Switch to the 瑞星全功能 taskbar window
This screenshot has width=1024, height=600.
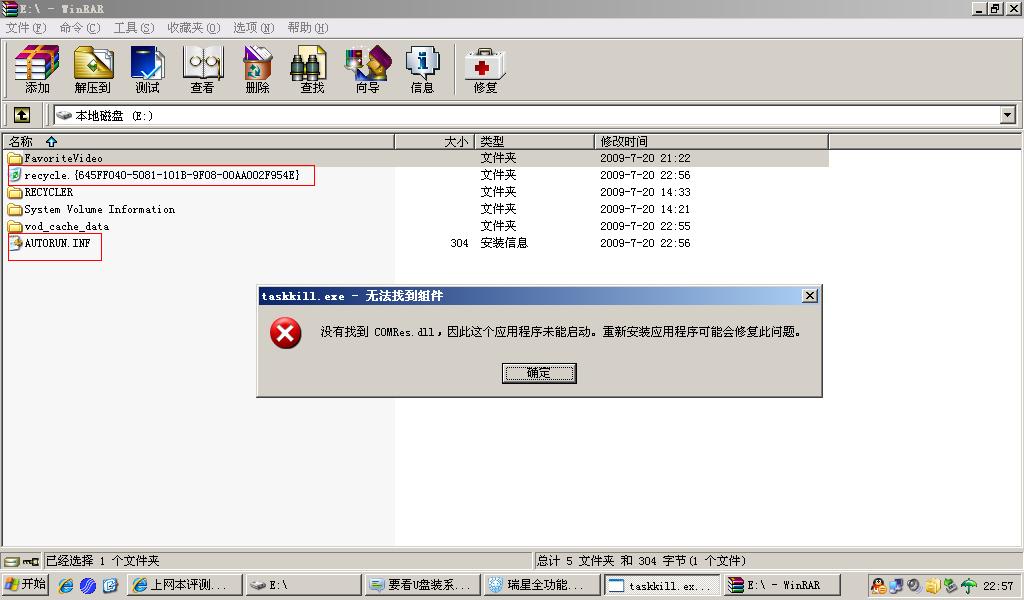pyautogui.click(x=541, y=585)
